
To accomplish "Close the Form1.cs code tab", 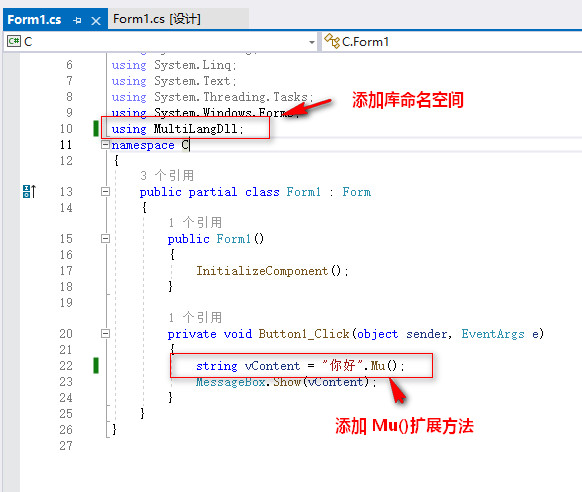I will point(96,21).
